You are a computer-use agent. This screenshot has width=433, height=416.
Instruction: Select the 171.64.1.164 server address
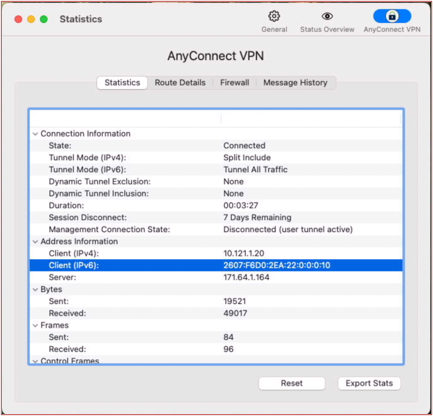click(x=246, y=278)
